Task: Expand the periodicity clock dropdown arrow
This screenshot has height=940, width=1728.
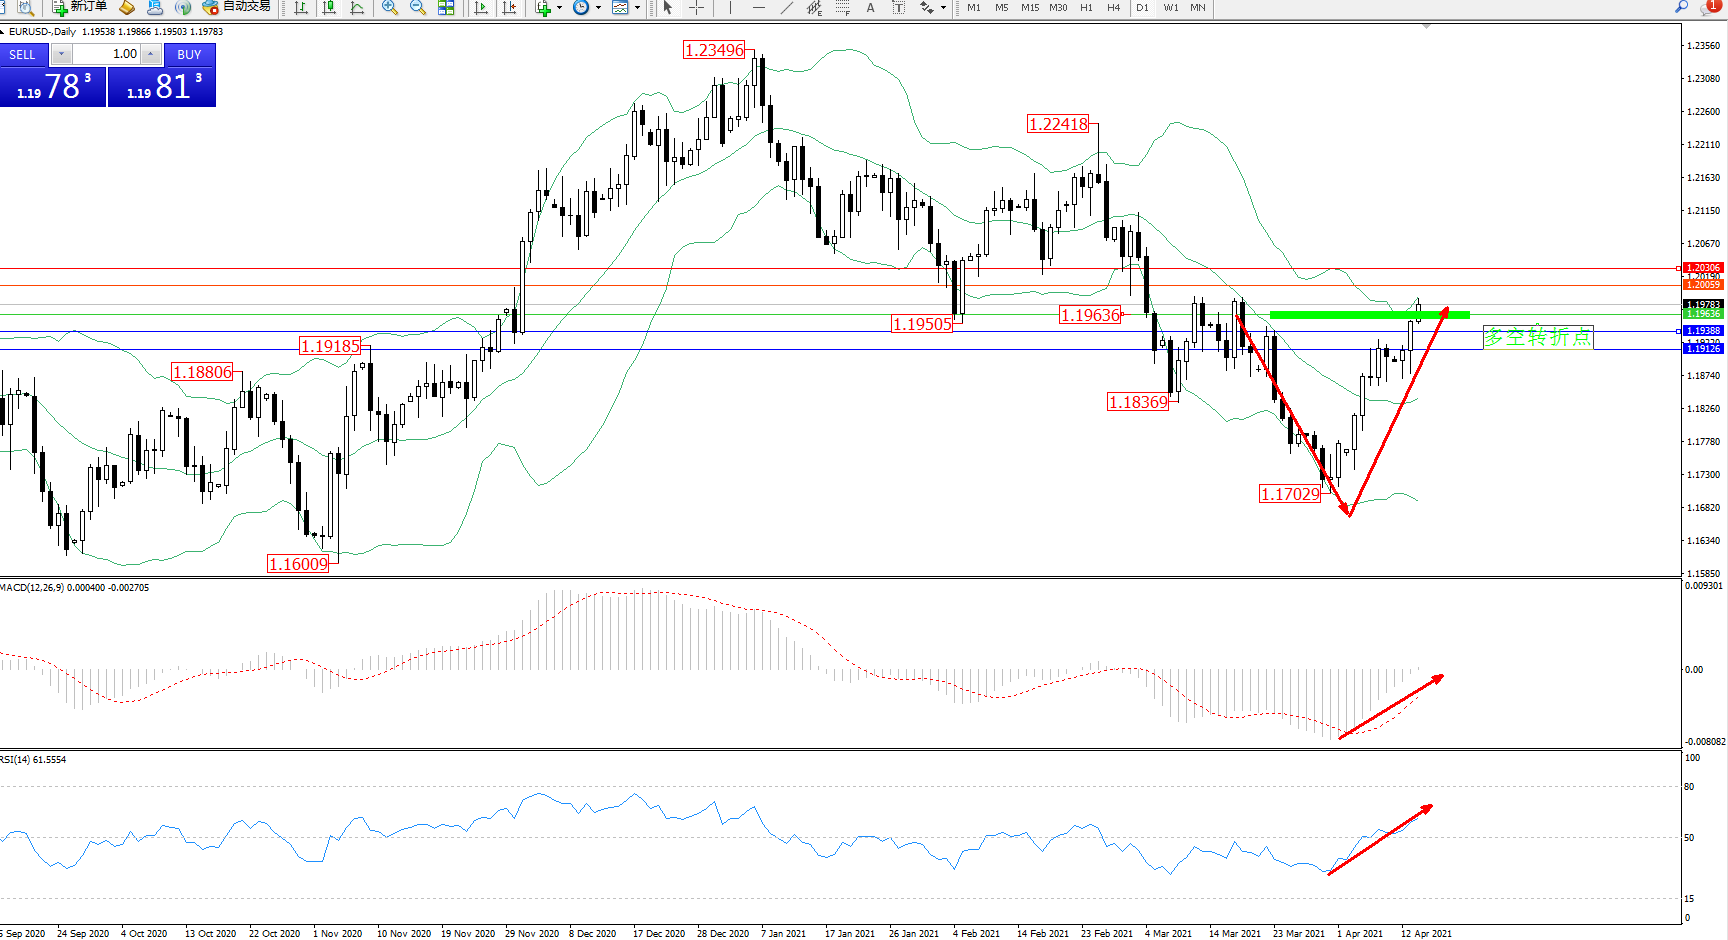Action: point(598,8)
